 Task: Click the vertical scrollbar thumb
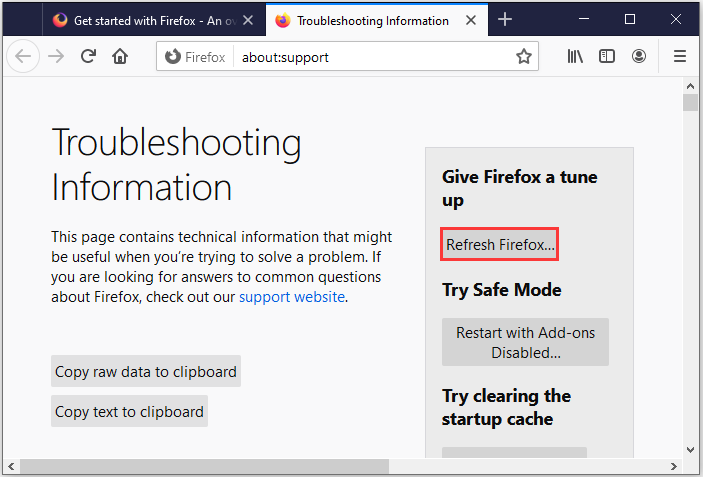pyautogui.click(x=690, y=103)
